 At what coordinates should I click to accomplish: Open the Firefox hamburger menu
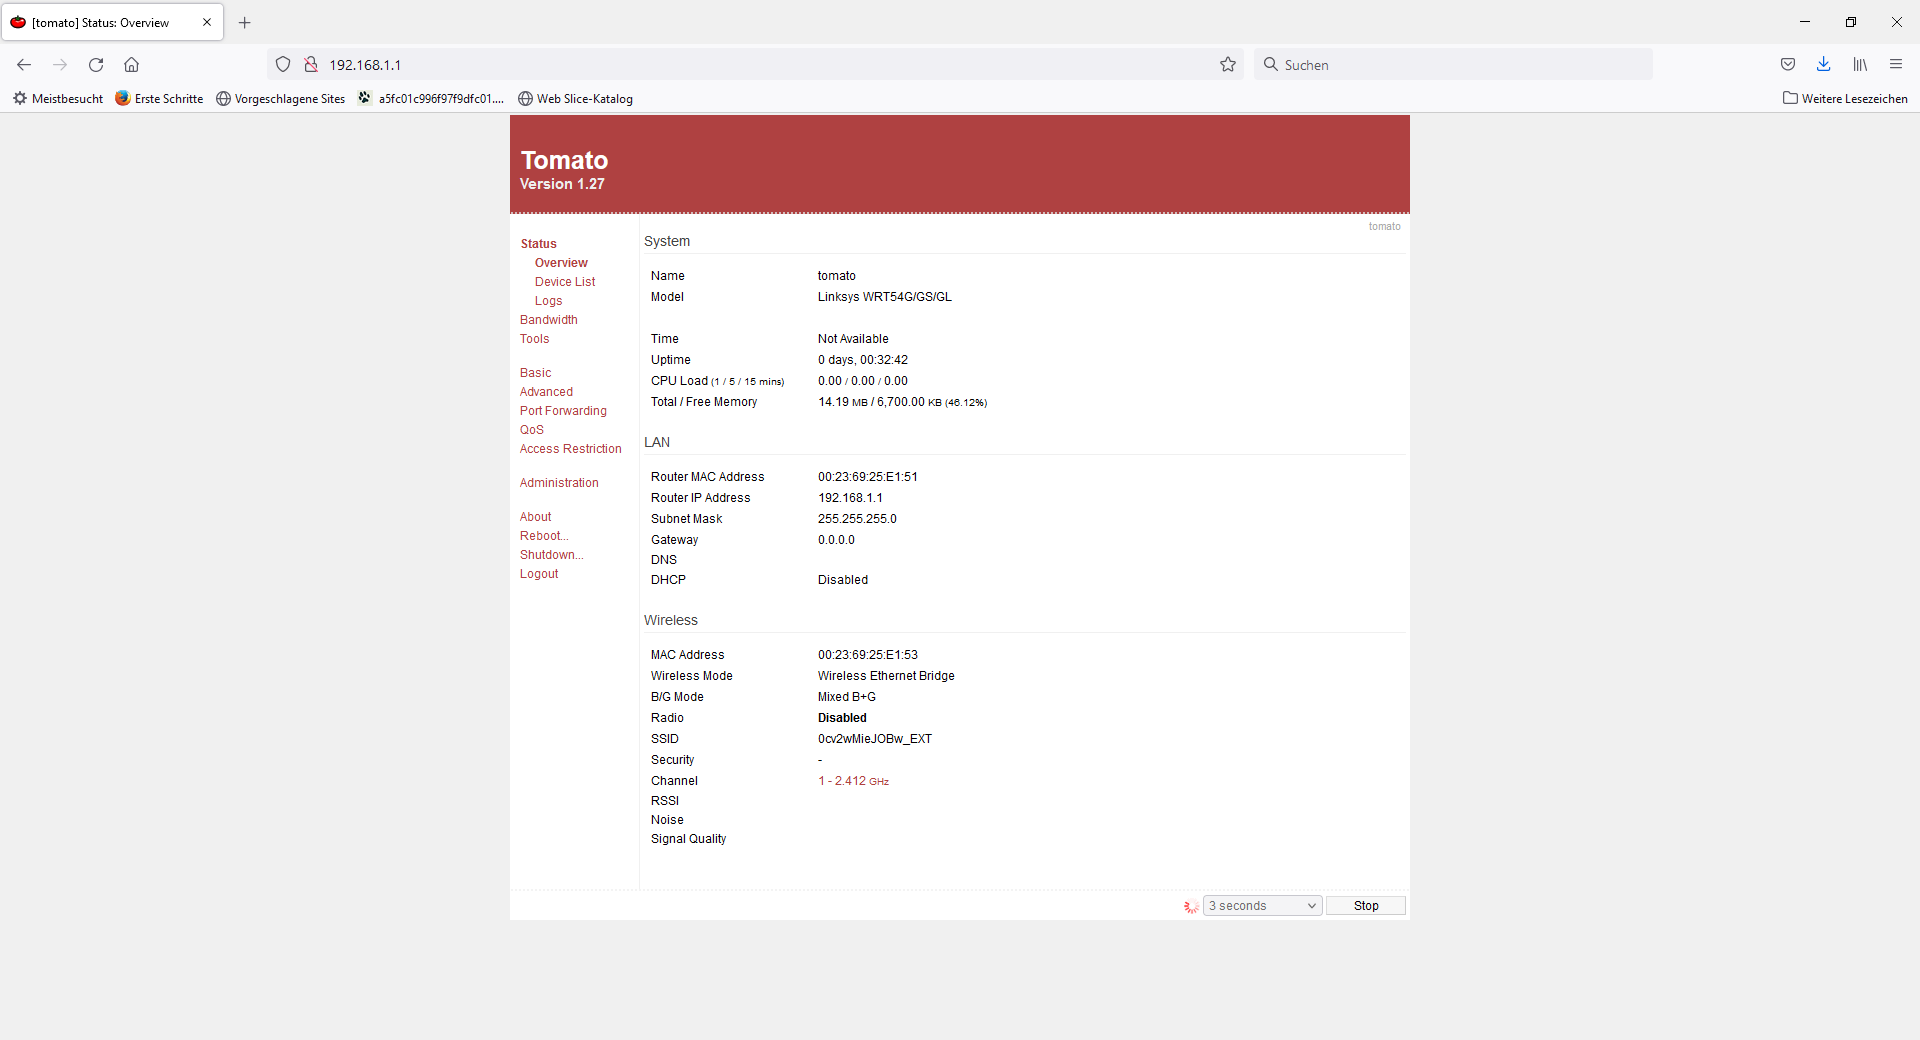pyautogui.click(x=1896, y=65)
